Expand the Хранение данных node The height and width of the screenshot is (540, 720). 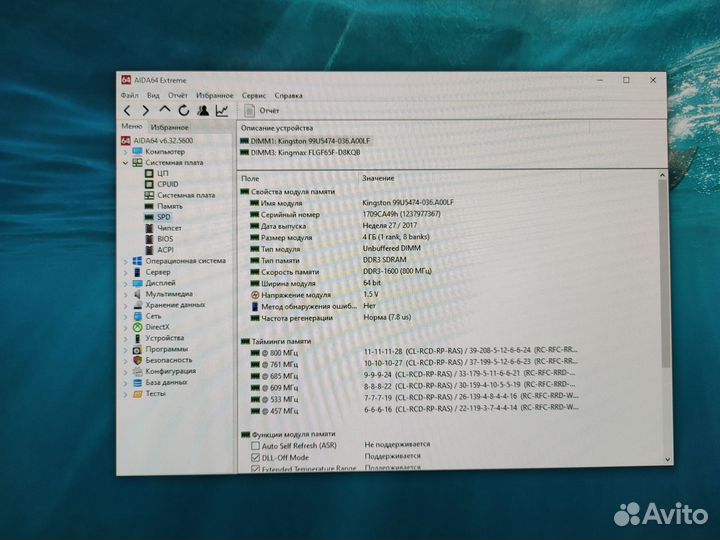pyautogui.click(x=125, y=305)
